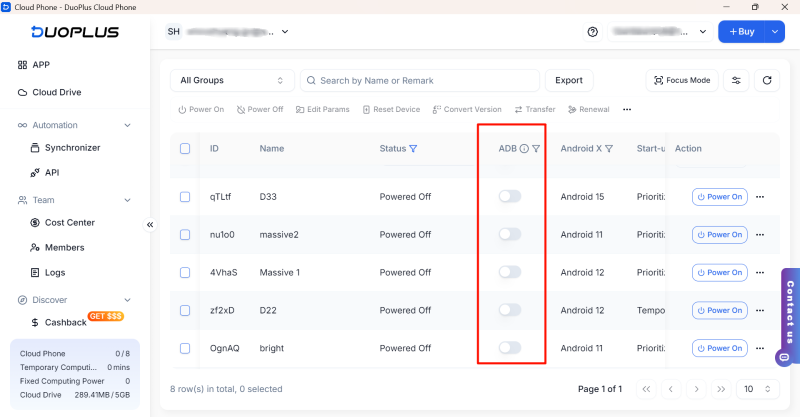
Task: Open column settings sliders icon
Action: pyautogui.click(x=736, y=80)
